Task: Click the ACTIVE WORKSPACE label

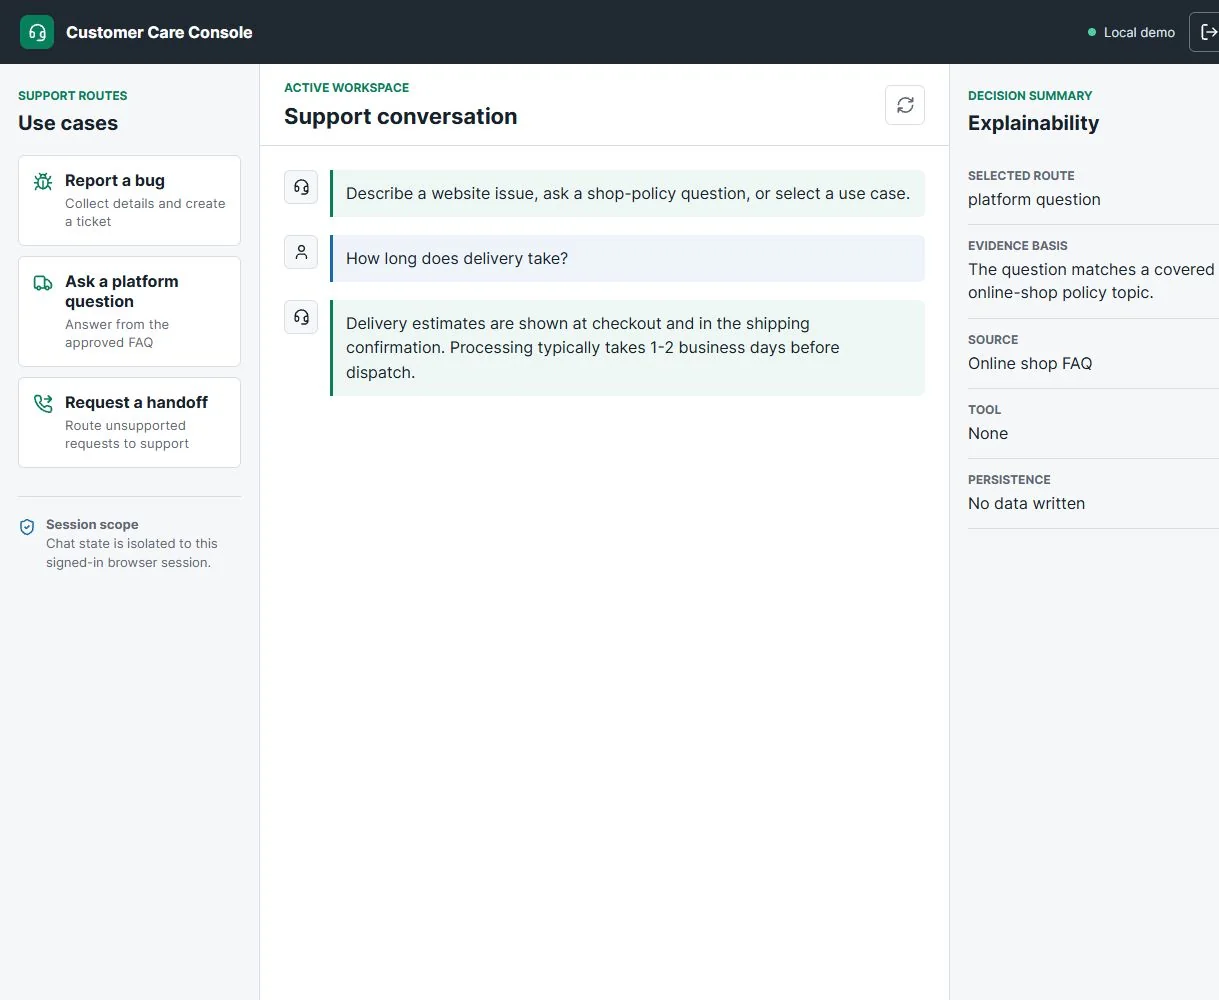Action: tap(346, 88)
